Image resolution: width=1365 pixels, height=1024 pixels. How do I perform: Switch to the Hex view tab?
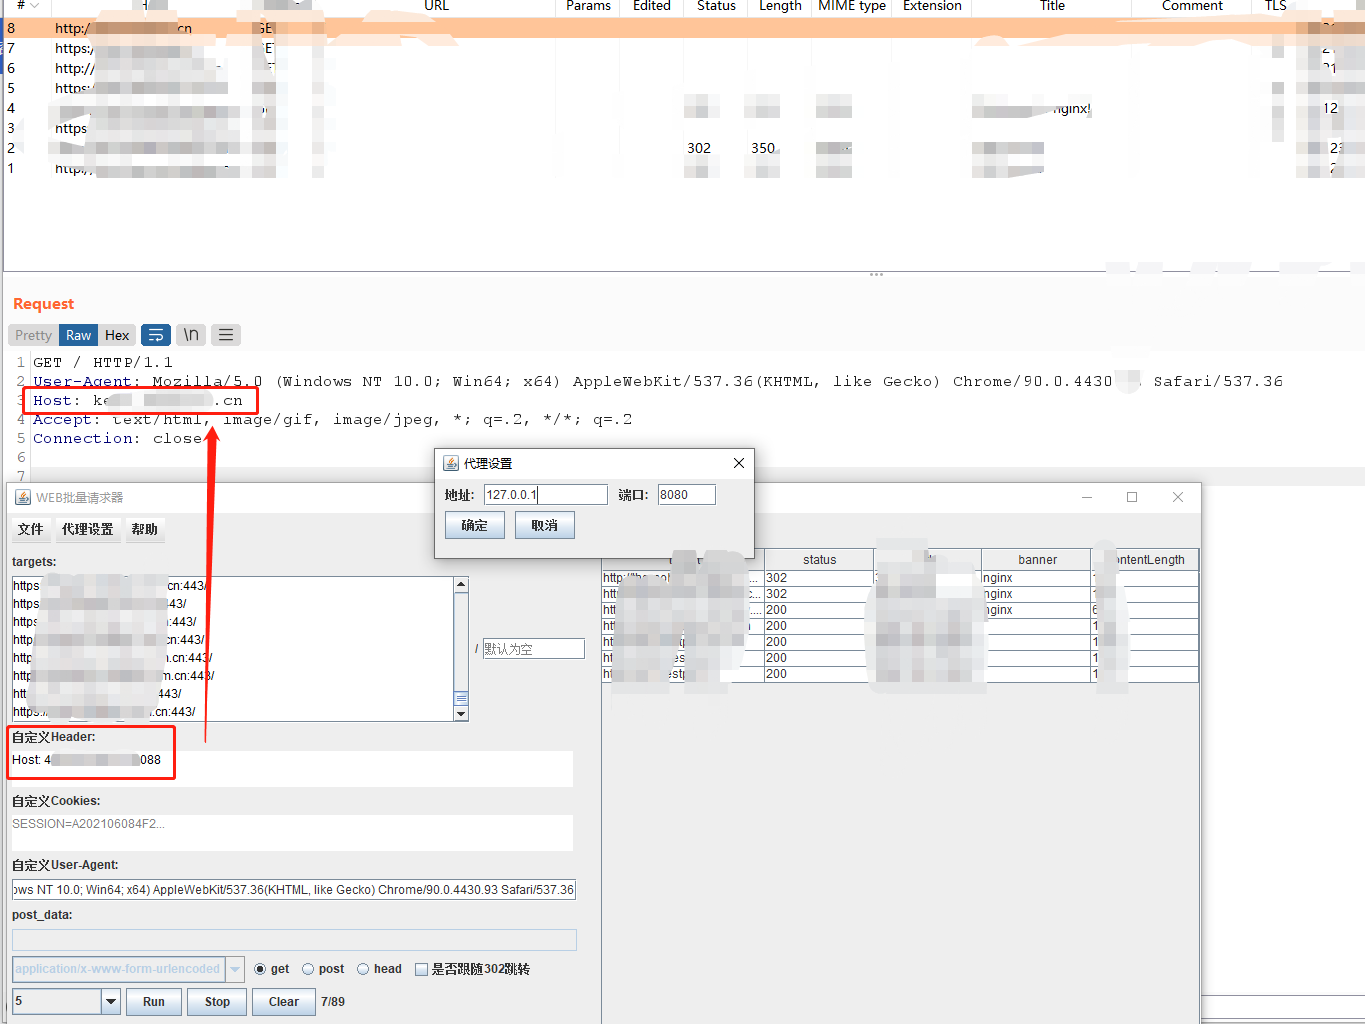coord(117,334)
